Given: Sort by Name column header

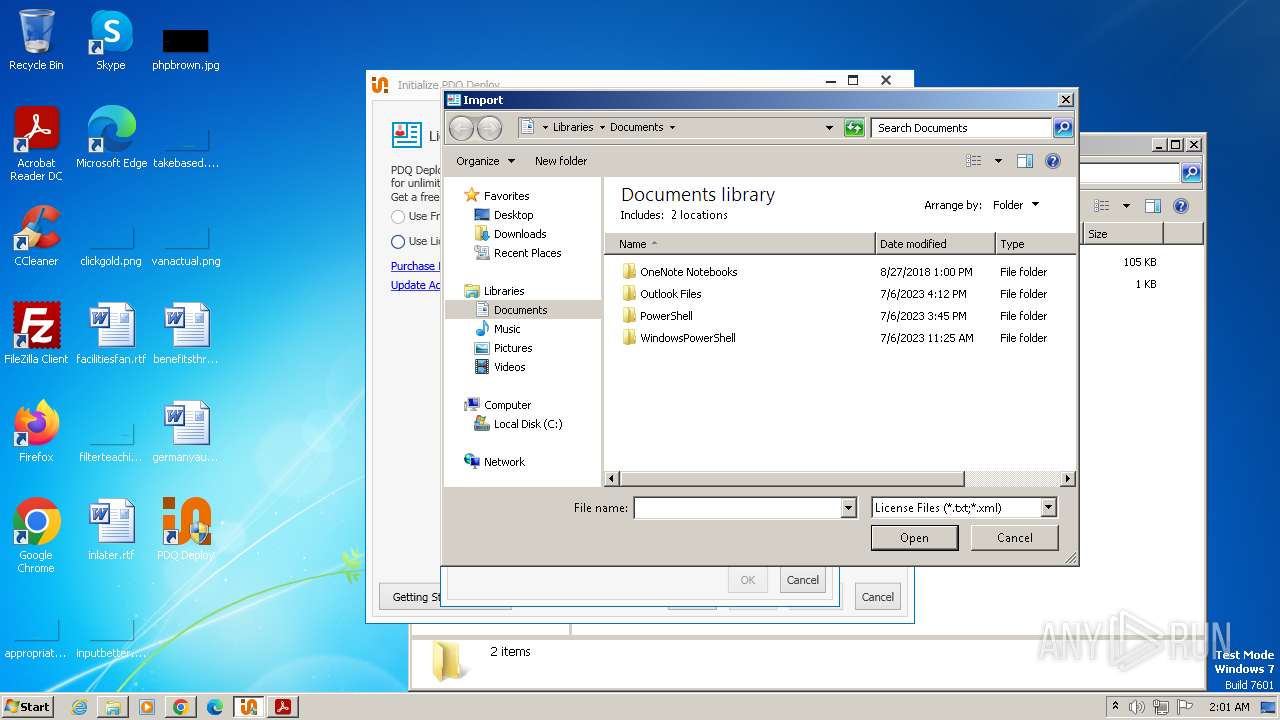Looking at the screenshot, I should tap(740, 244).
